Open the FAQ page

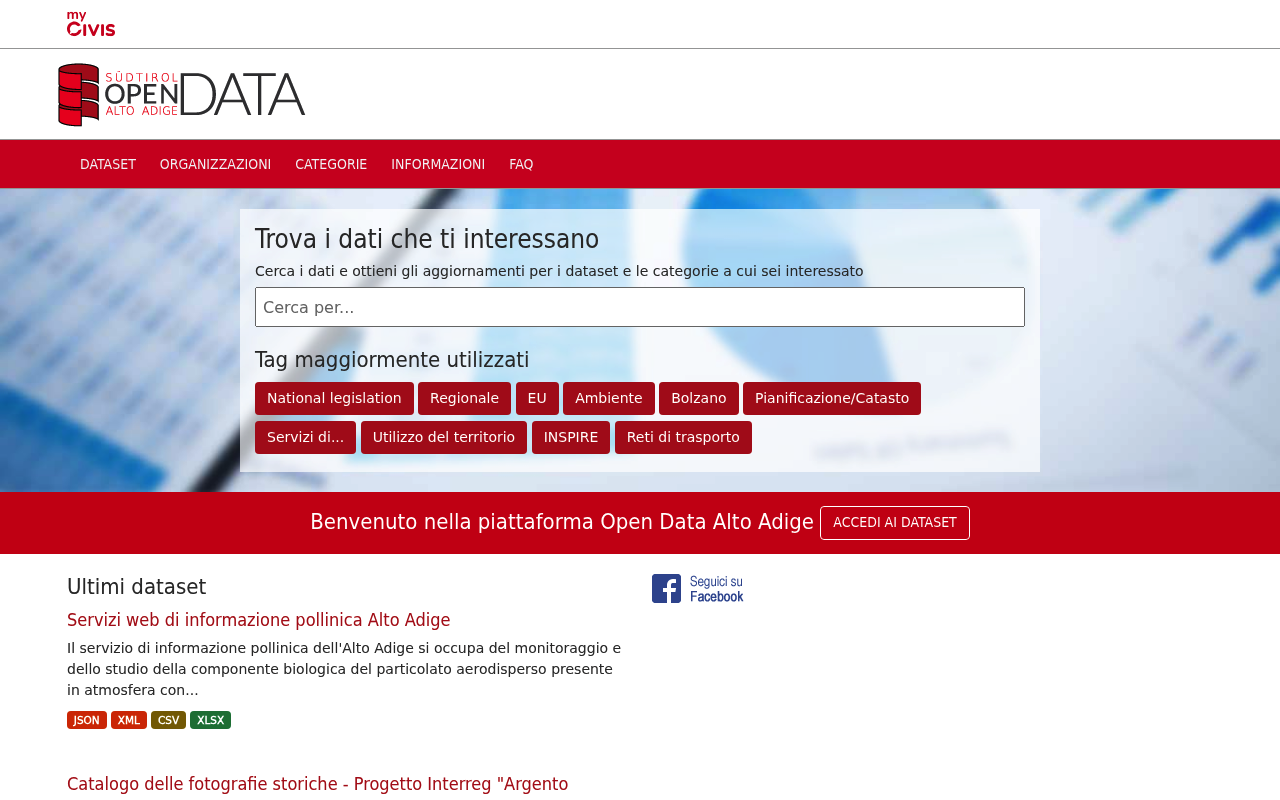tap(521, 164)
